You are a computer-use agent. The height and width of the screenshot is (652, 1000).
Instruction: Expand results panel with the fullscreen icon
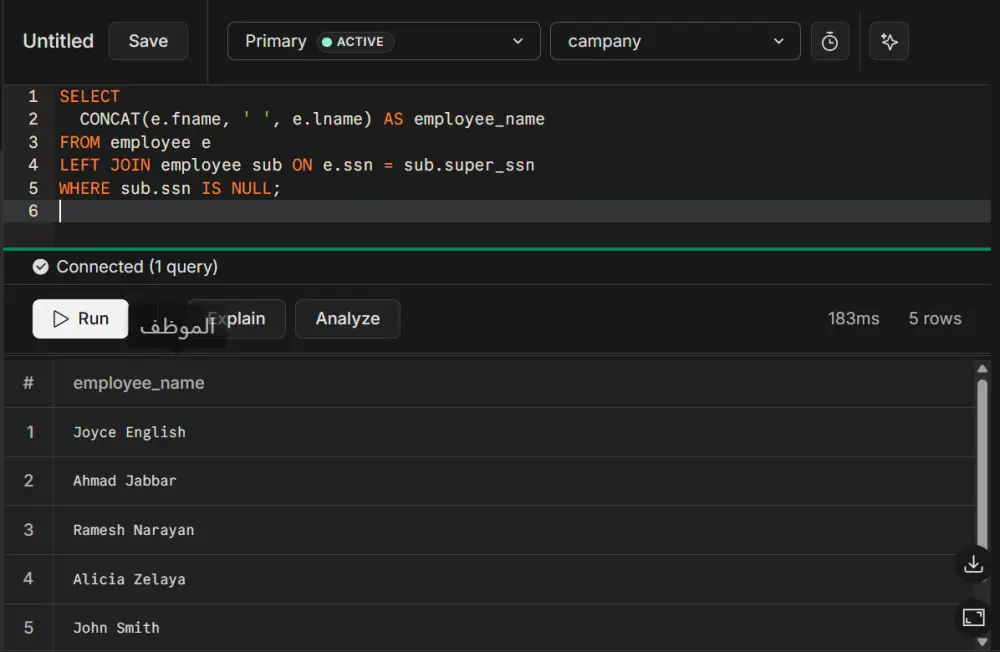pyautogui.click(x=973, y=617)
